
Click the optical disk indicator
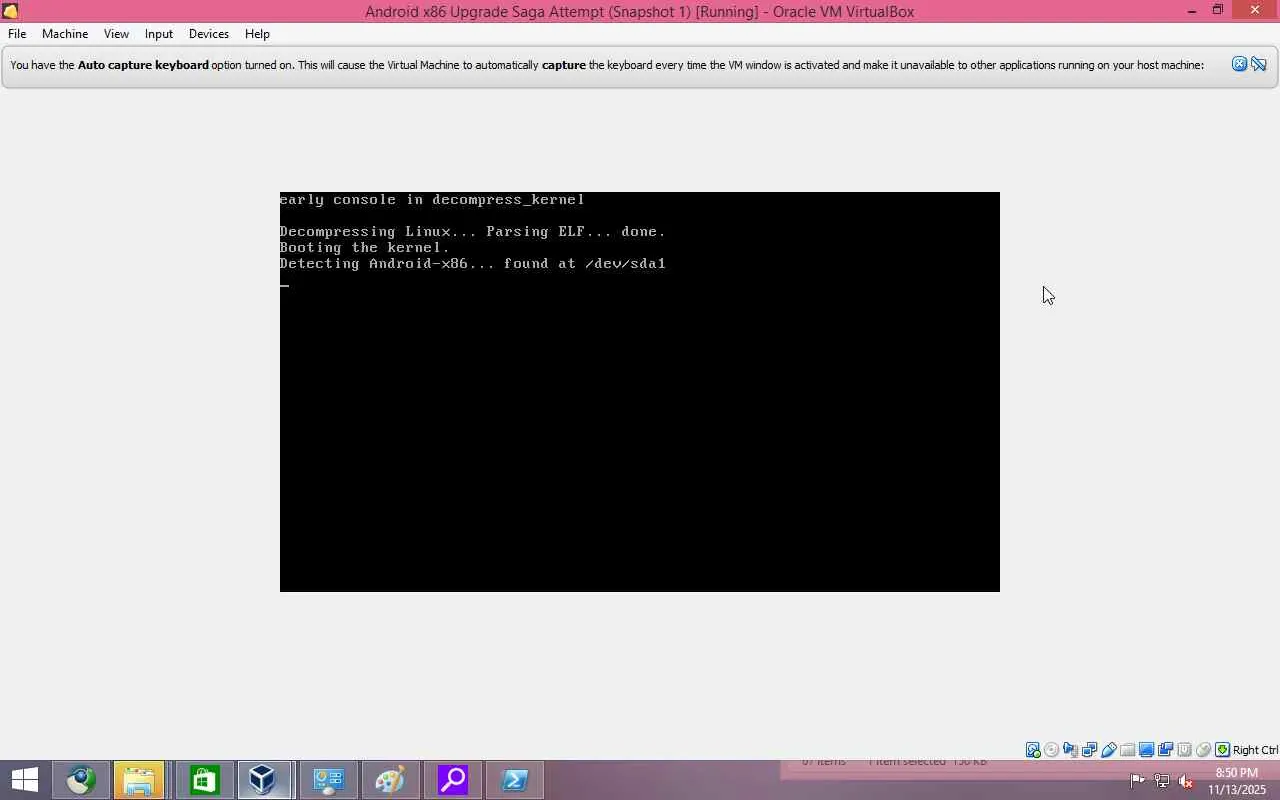click(1051, 750)
